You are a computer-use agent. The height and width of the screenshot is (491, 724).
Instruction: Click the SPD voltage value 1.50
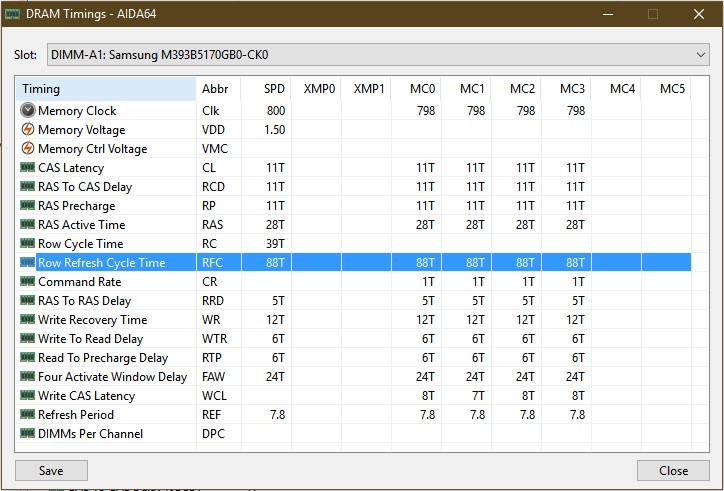pos(275,130)
